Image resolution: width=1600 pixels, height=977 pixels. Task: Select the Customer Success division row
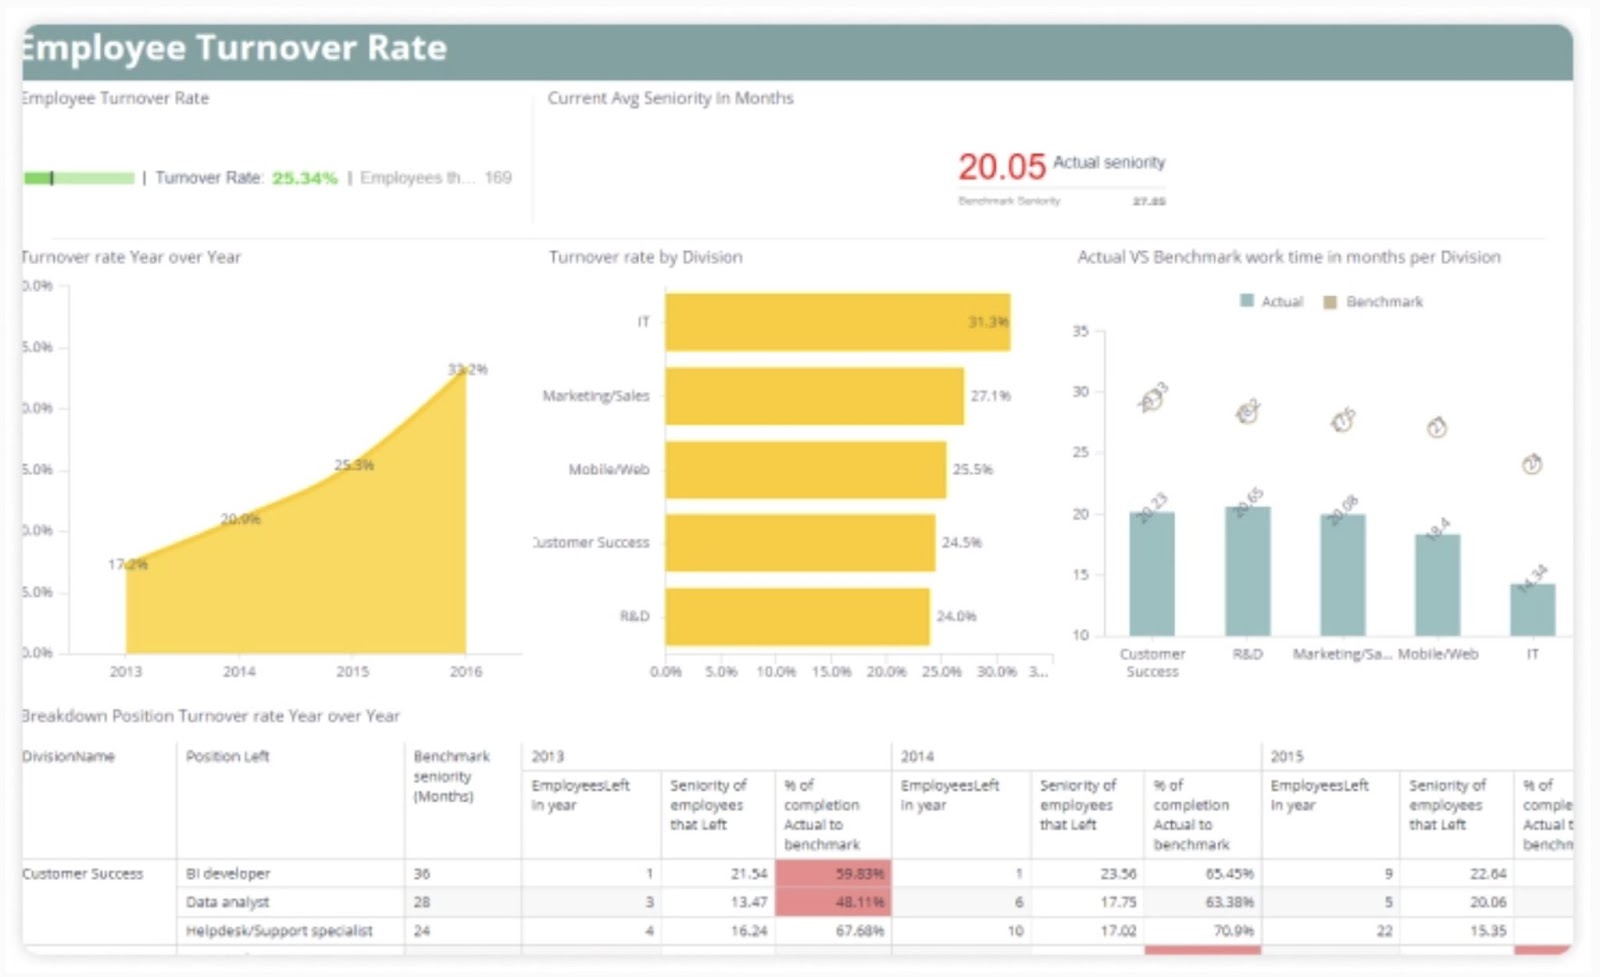(84, 873)
